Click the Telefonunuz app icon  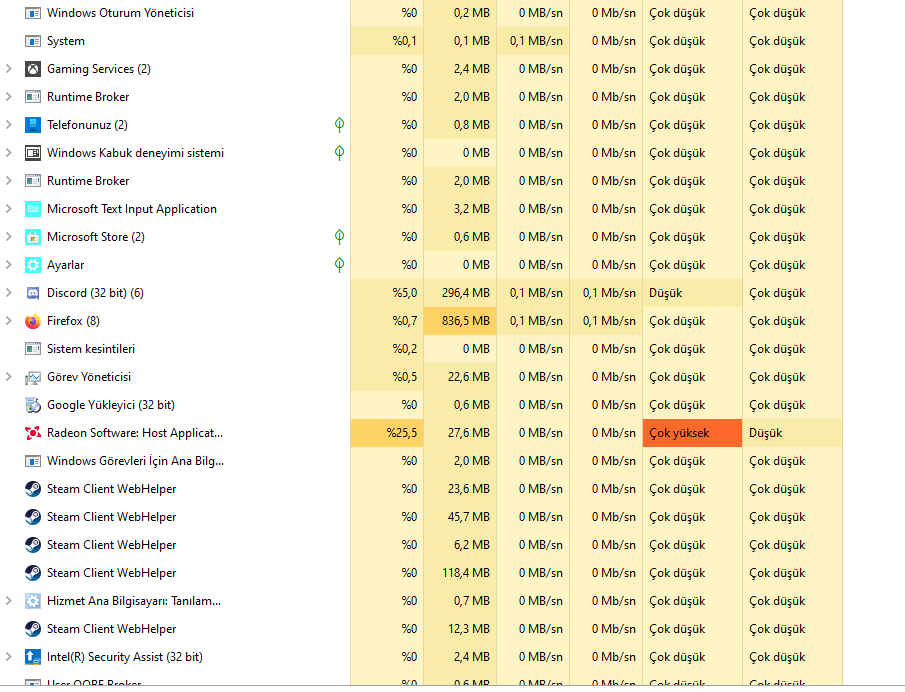point(33,125)
